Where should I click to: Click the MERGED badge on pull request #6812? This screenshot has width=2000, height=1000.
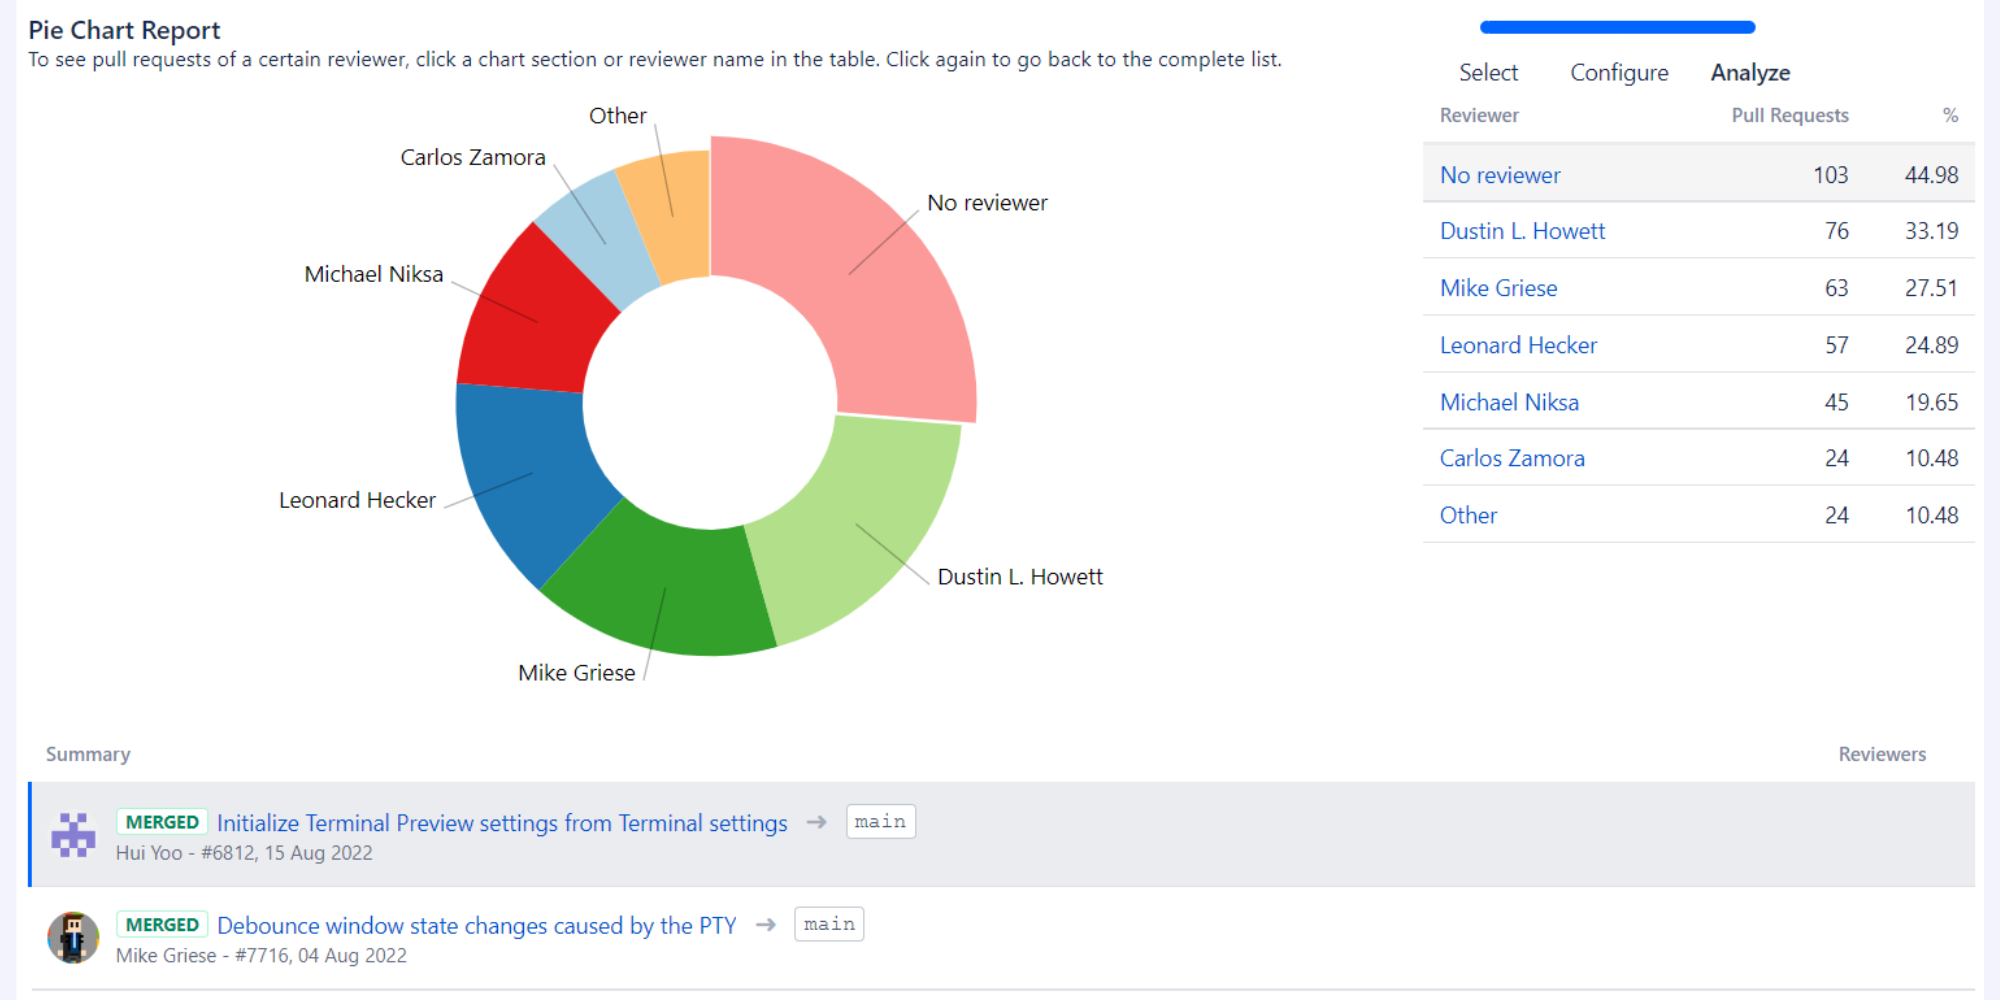[x=162, y=821]
